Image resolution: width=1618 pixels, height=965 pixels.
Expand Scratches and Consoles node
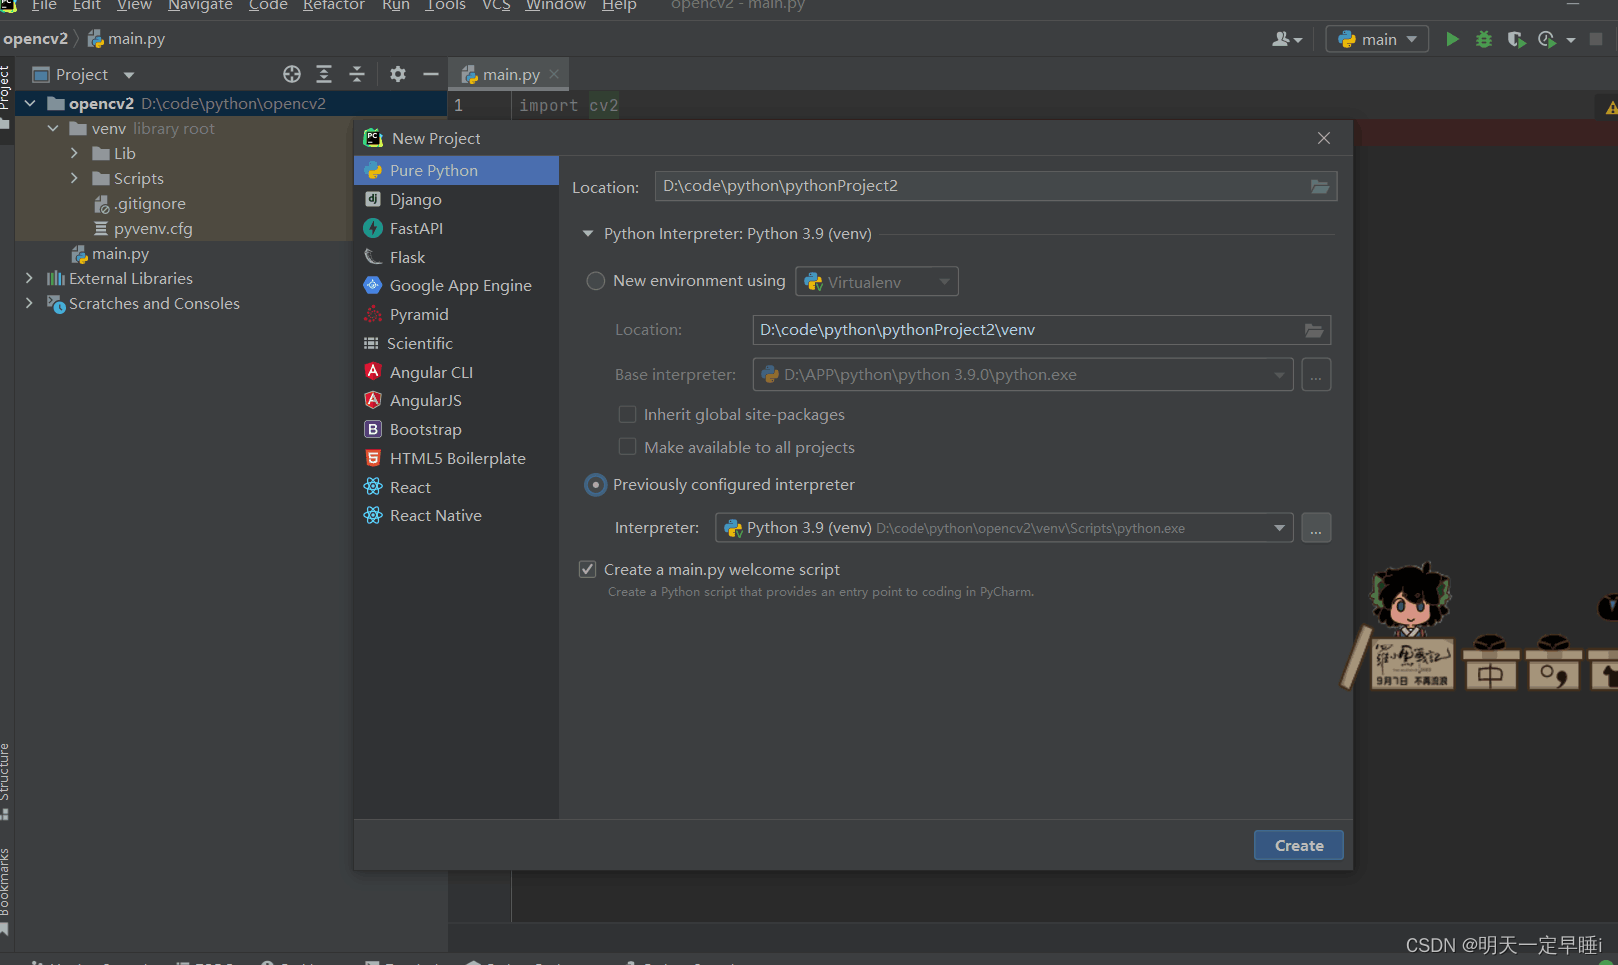pyautogui.click(x=29, y=303)
